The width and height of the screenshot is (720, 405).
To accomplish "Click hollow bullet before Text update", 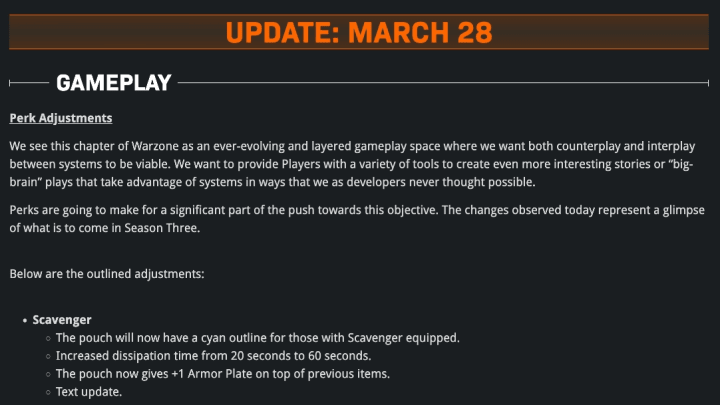I will tap(48, 392).
